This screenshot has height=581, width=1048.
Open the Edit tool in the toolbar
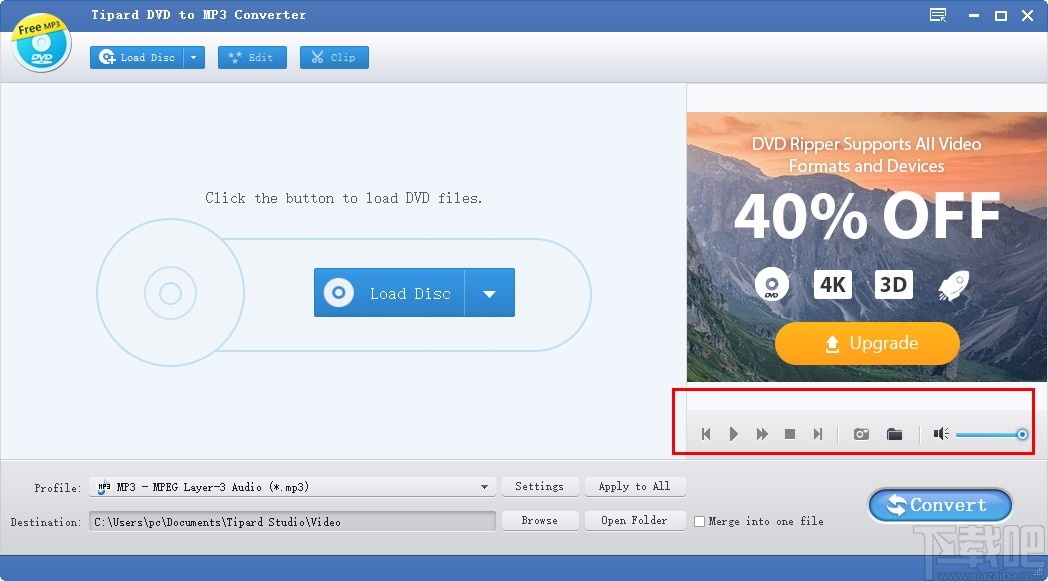[x=252, y=57]
